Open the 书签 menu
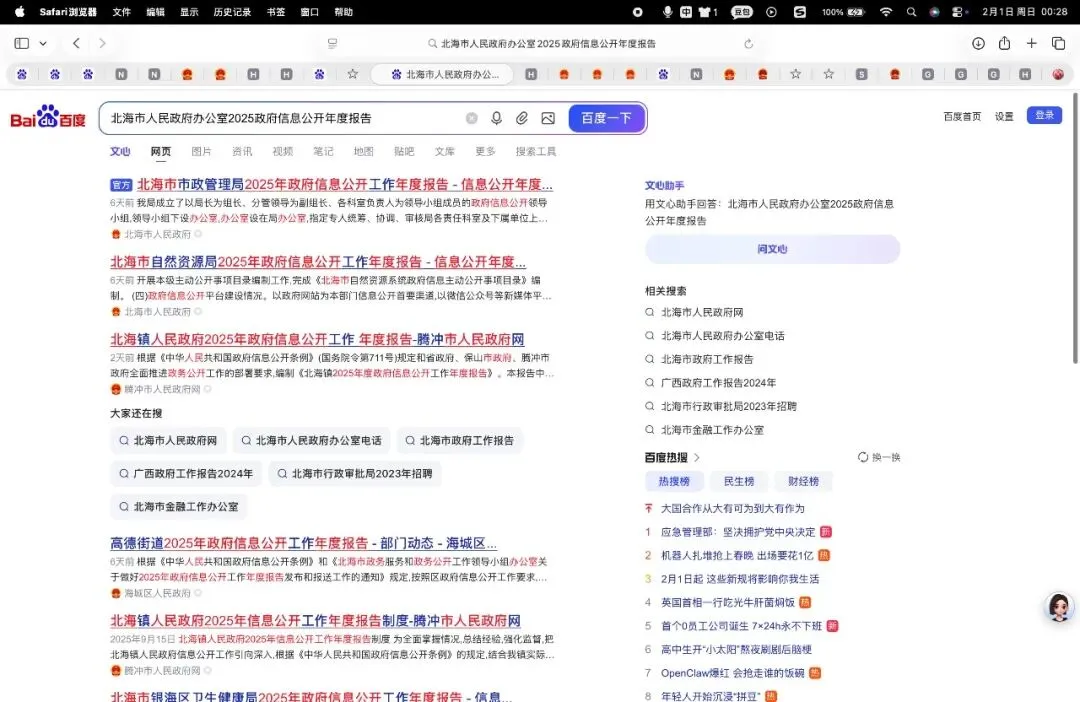 pyautogui.click(x=276, y=12)
